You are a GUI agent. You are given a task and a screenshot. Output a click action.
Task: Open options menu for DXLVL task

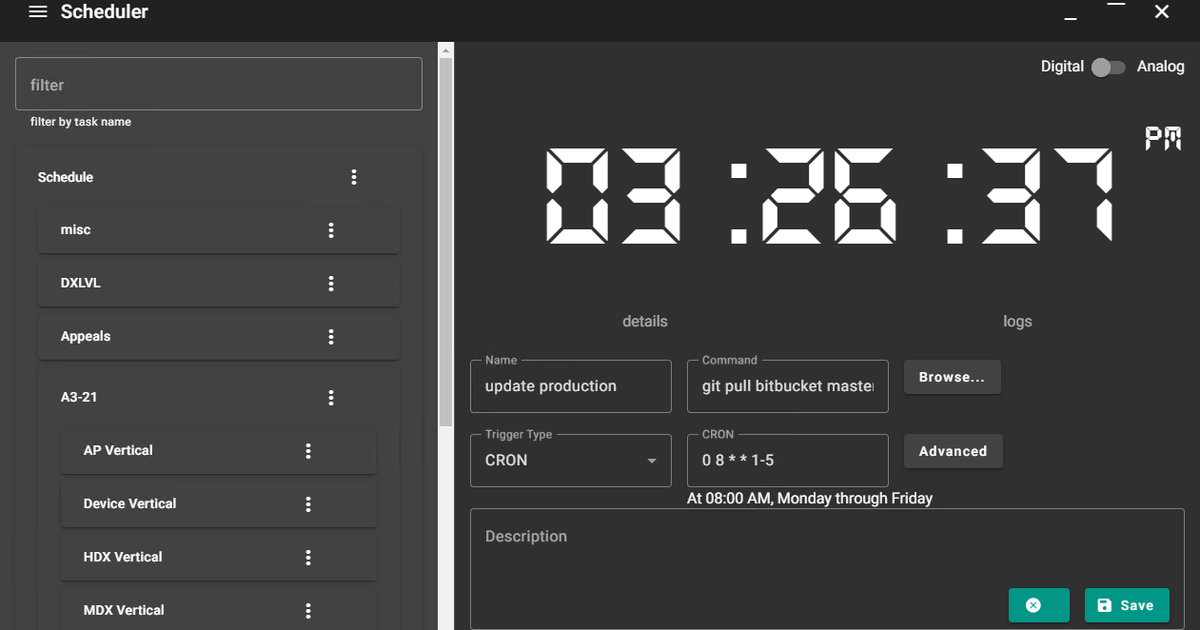click(x=331, y=283)
